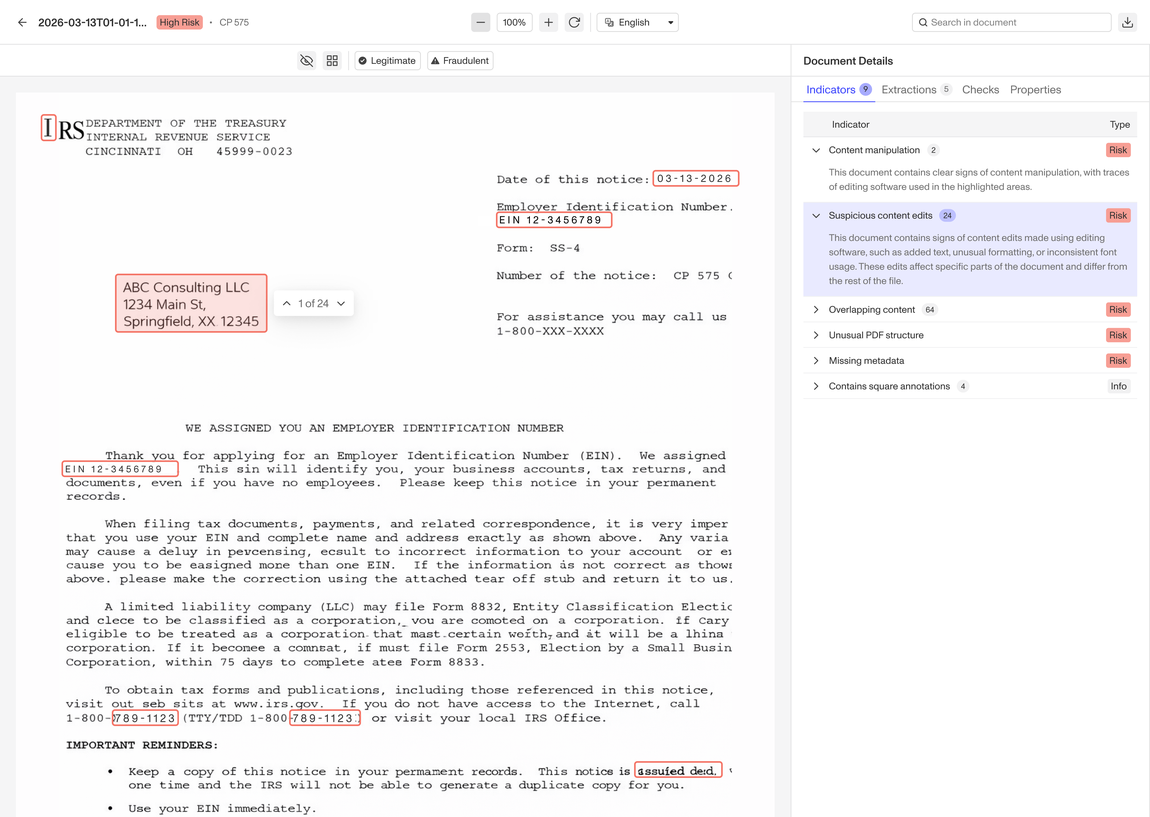The height and width of the screenshot is (817, 1150).
Task: Select highlighted letter I in IRS logo
Action: click(x=48, y=128)
